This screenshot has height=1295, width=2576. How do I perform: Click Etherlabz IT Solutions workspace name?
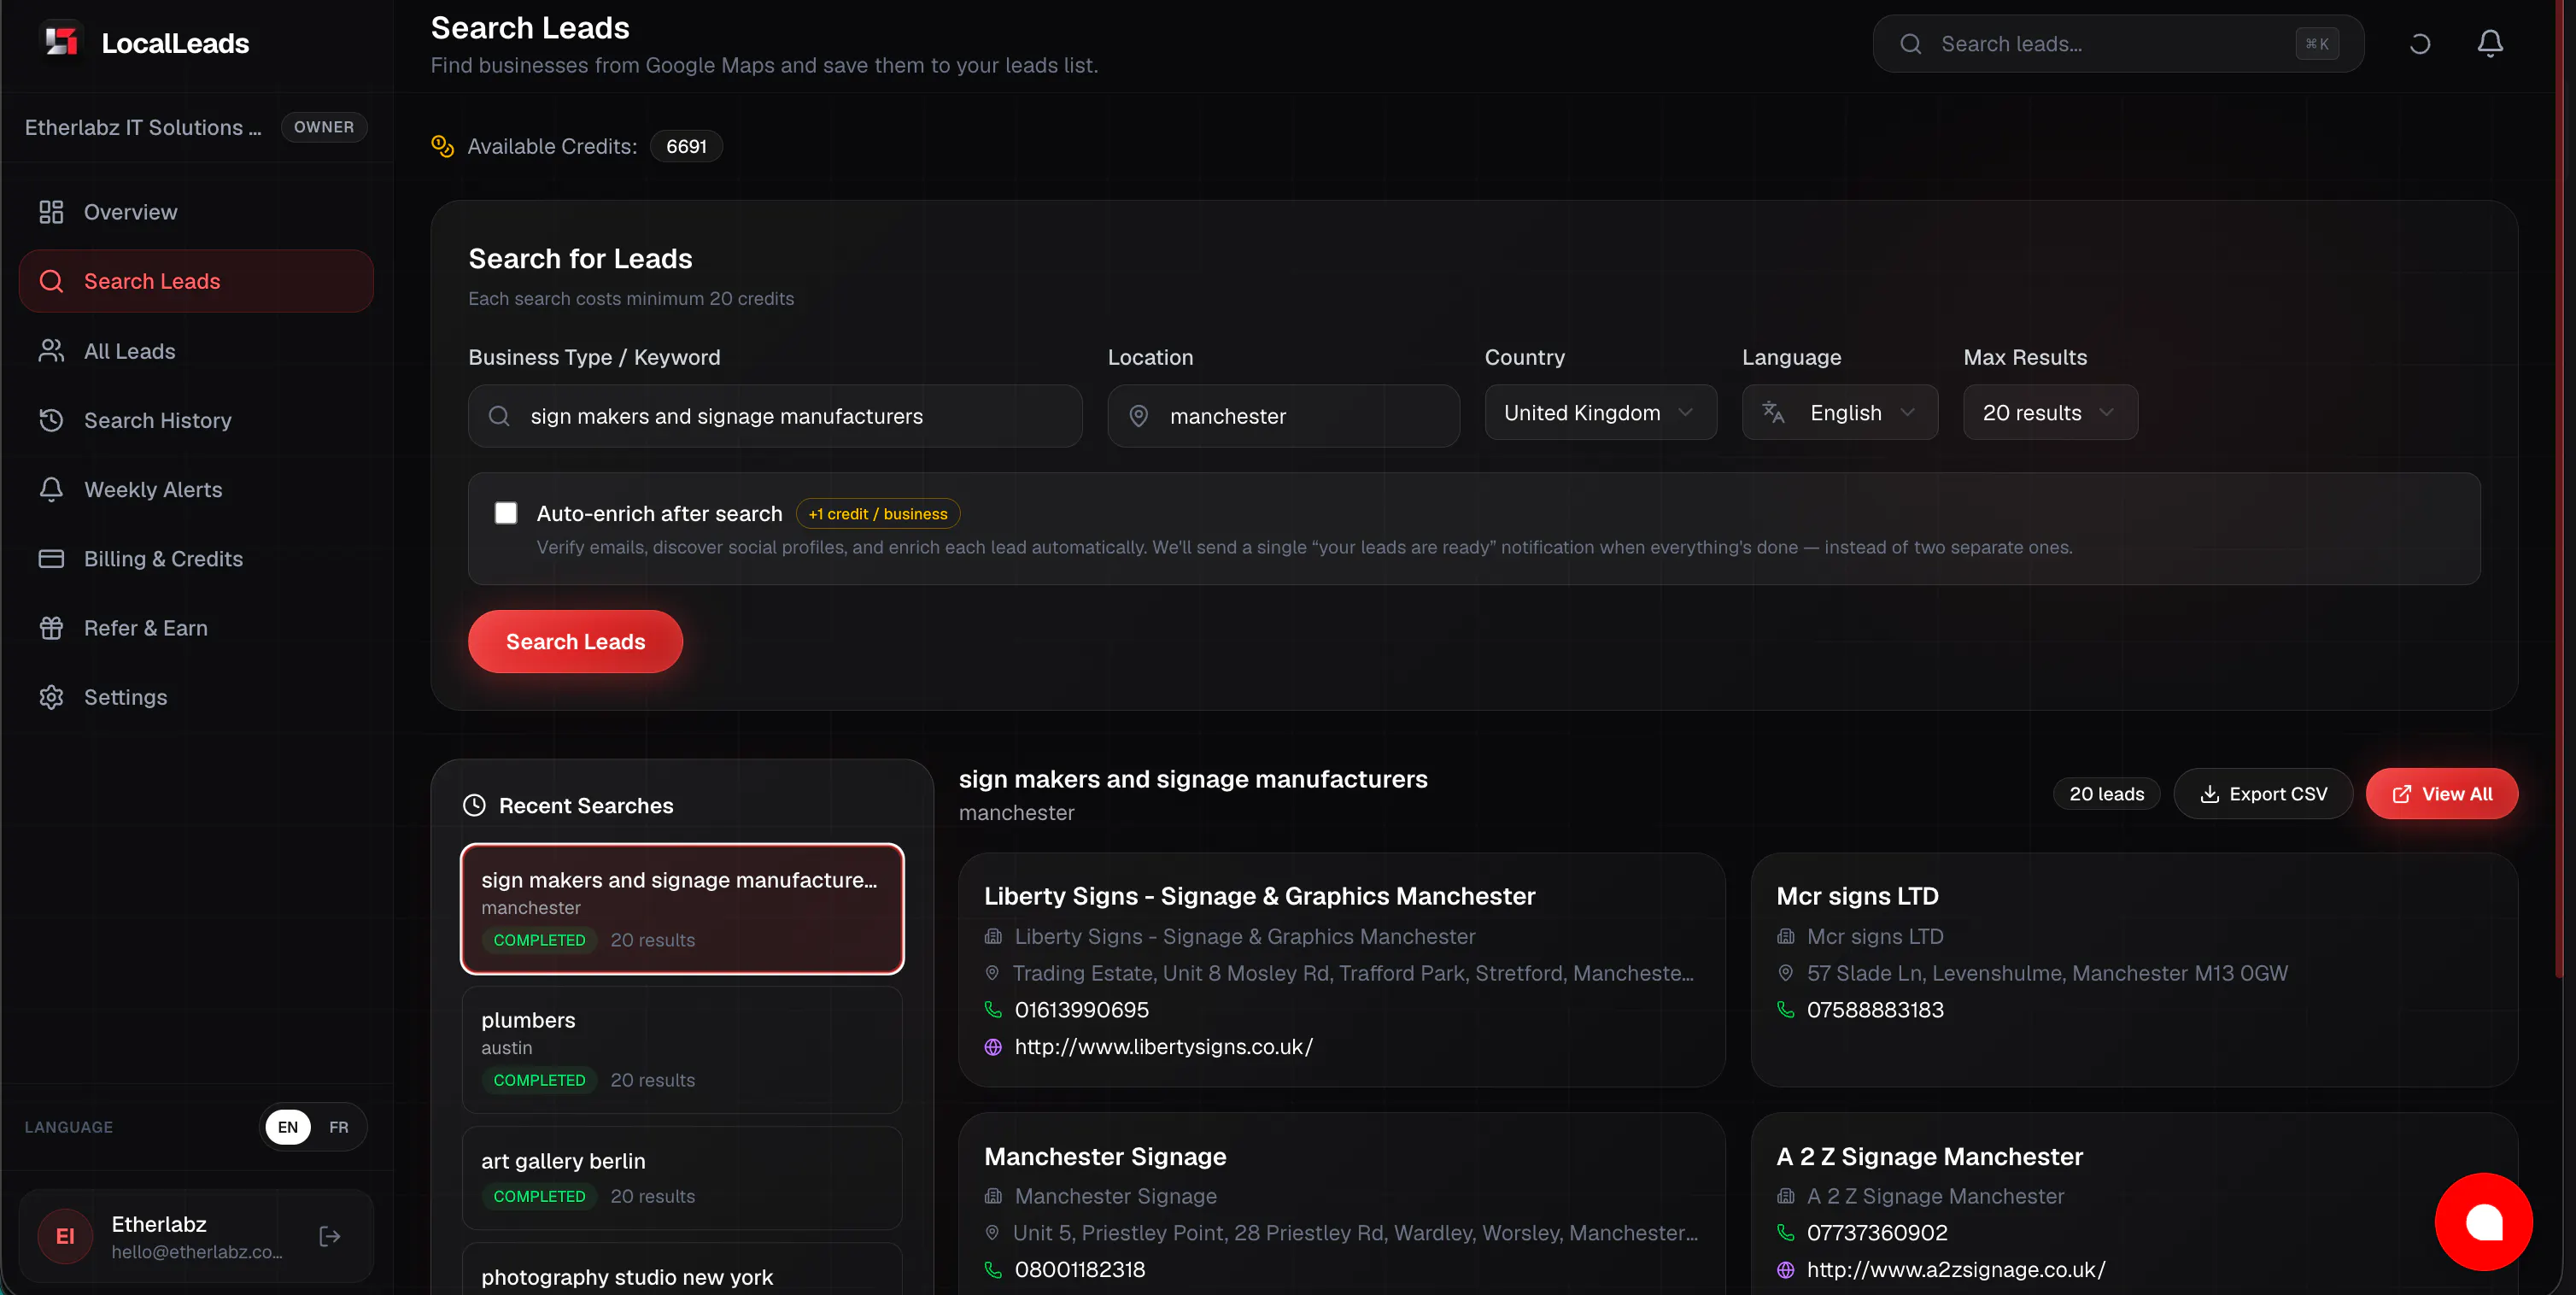[x=143, y=127]
